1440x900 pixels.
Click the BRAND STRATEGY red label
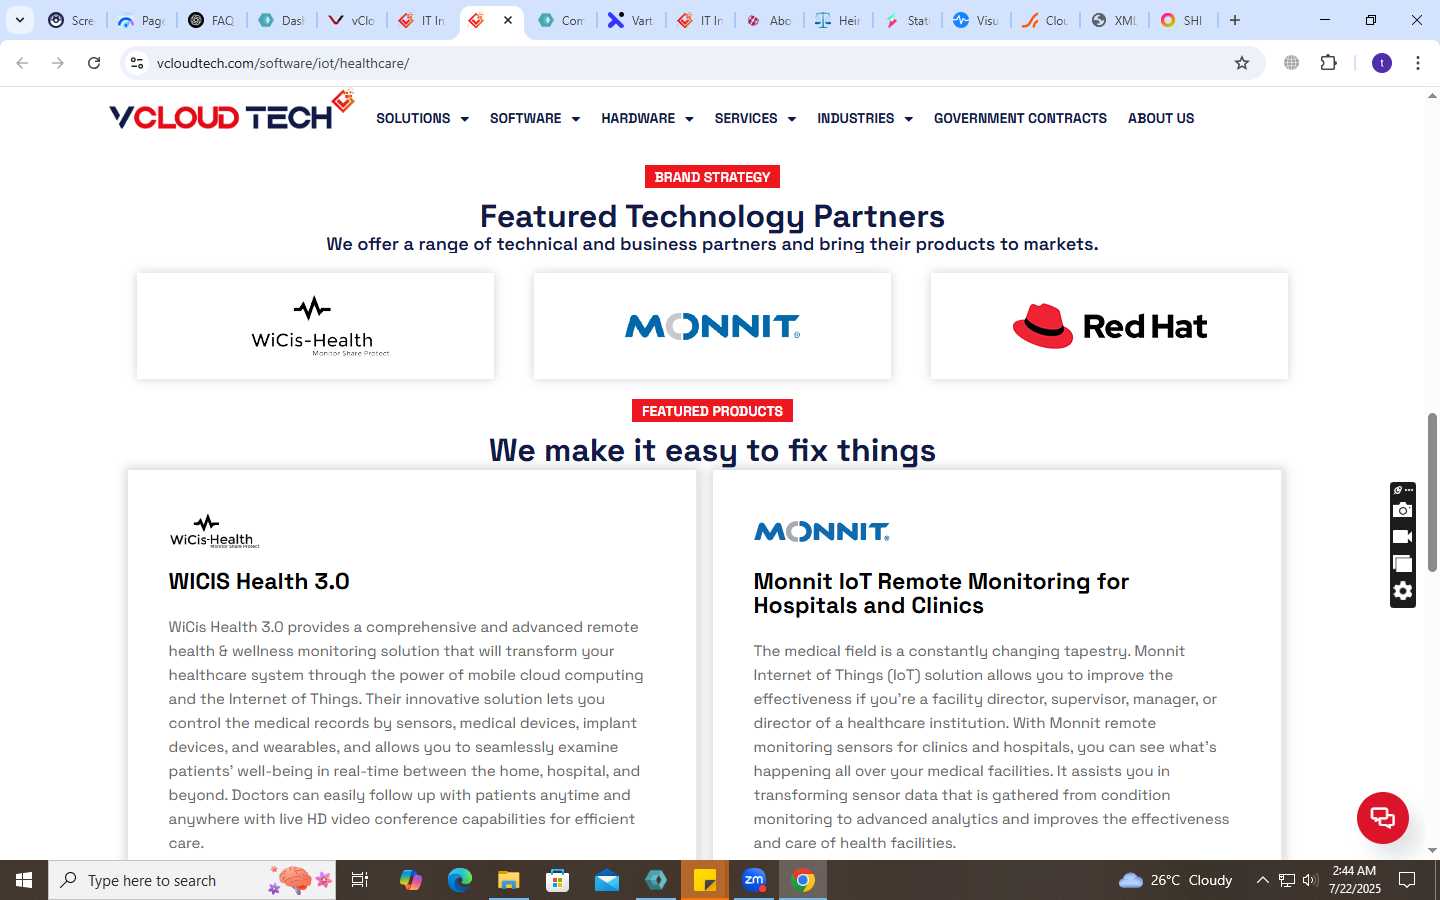tap(712, 177)
